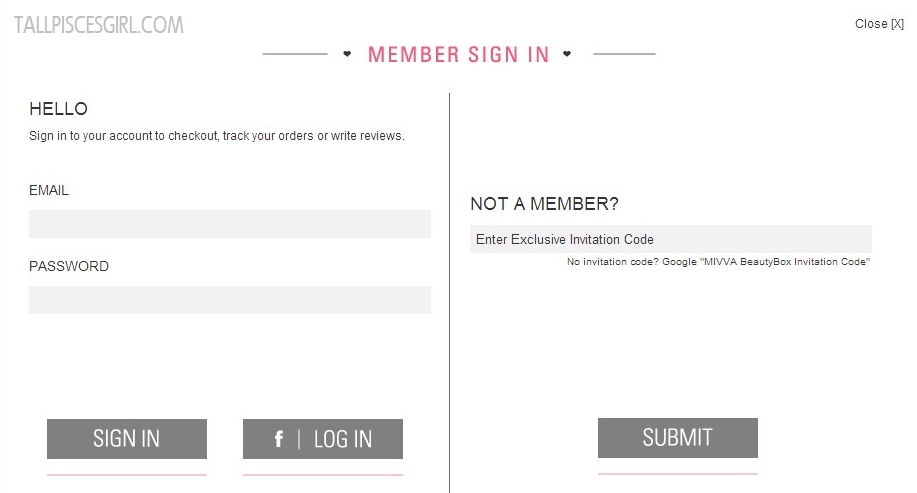The height and width of the screenshot is (493, 917).
Task: Submit the invitation code
Action: pyautogui.click(x=677, y=438)
